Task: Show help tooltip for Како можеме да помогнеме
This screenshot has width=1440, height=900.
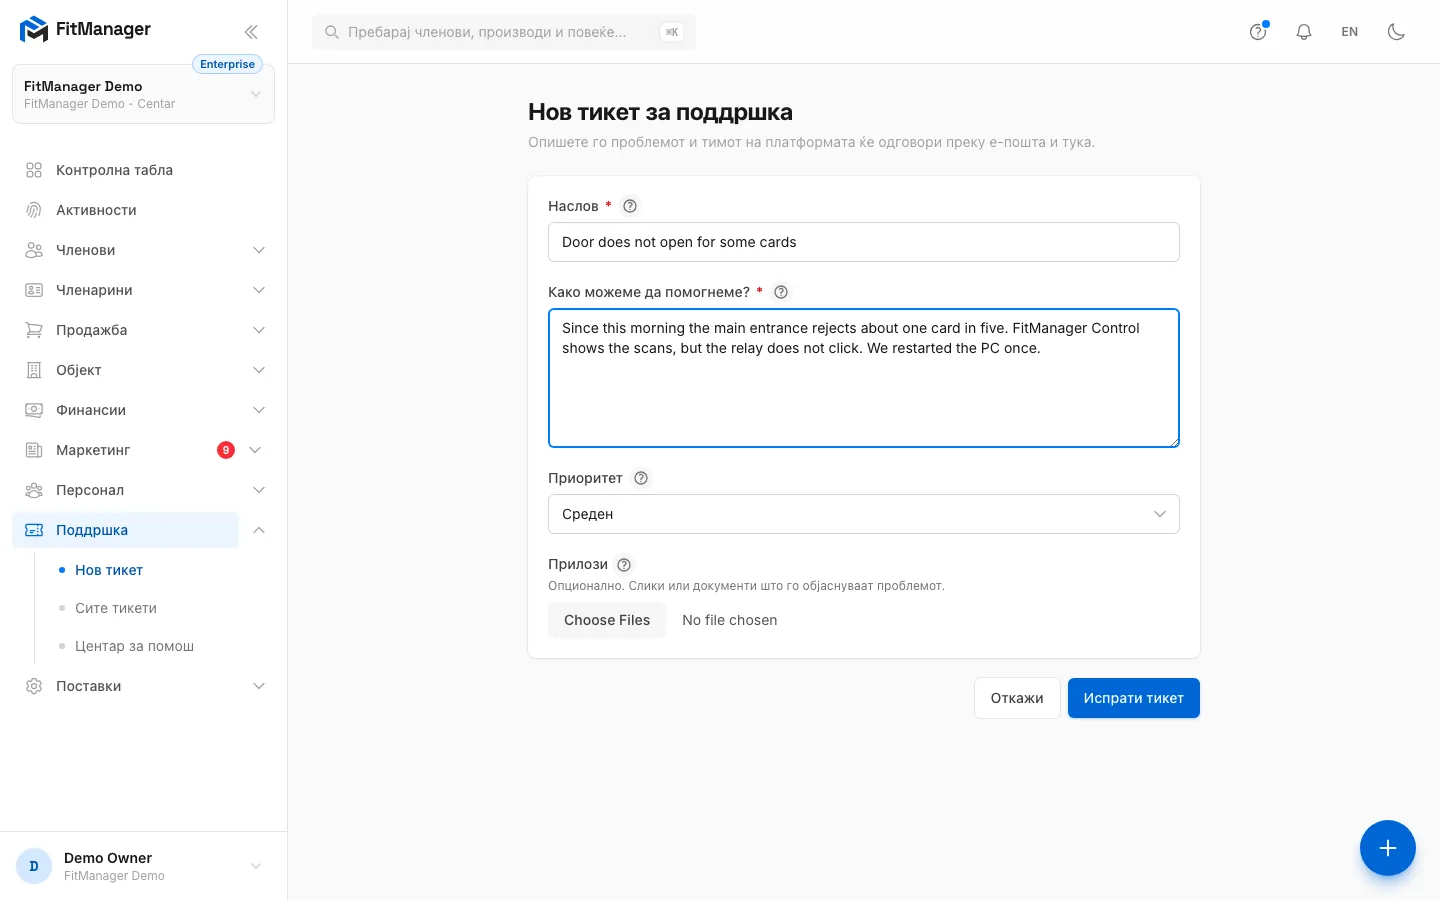Action: [781, 292]
